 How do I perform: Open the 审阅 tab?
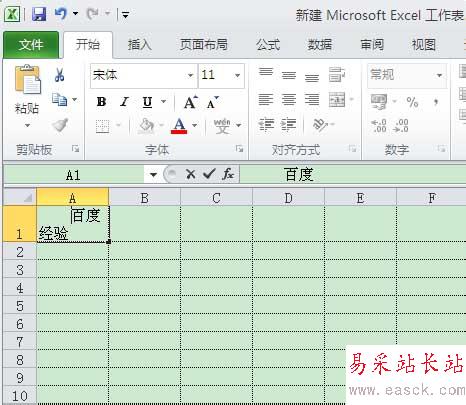372,45
